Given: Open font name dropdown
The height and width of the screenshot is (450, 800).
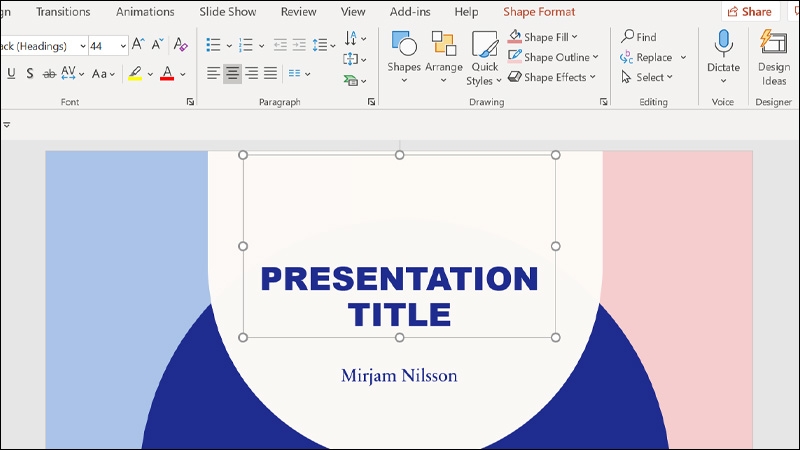Looking at the screenshot, I should point(83,46).
